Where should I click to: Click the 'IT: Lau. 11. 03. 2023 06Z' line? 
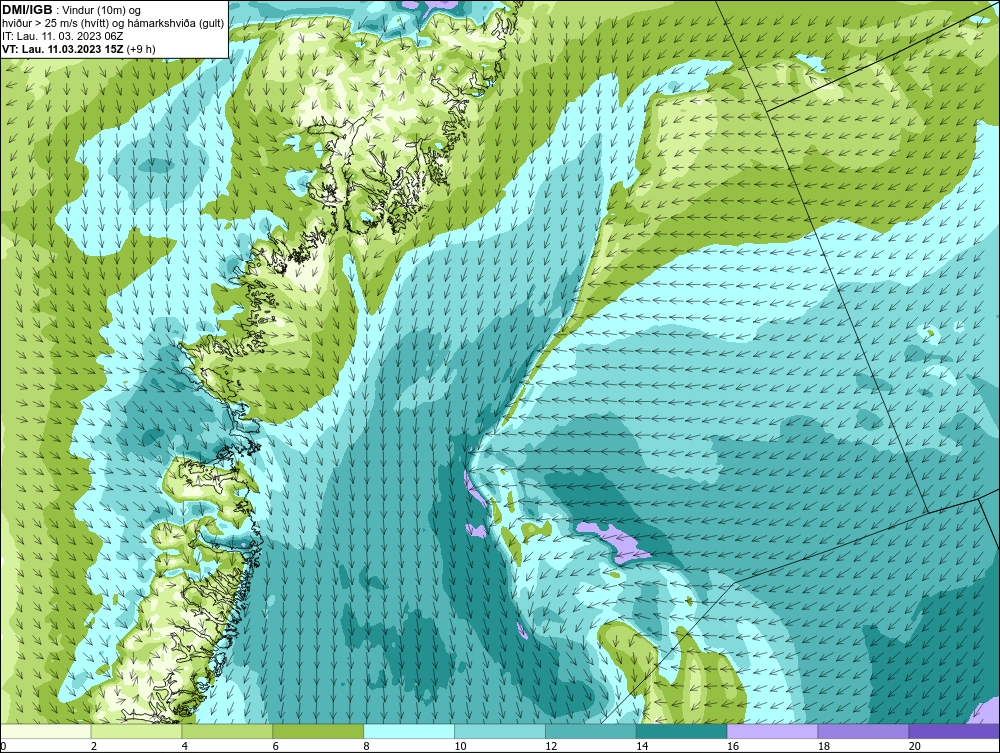coord(62,36)
